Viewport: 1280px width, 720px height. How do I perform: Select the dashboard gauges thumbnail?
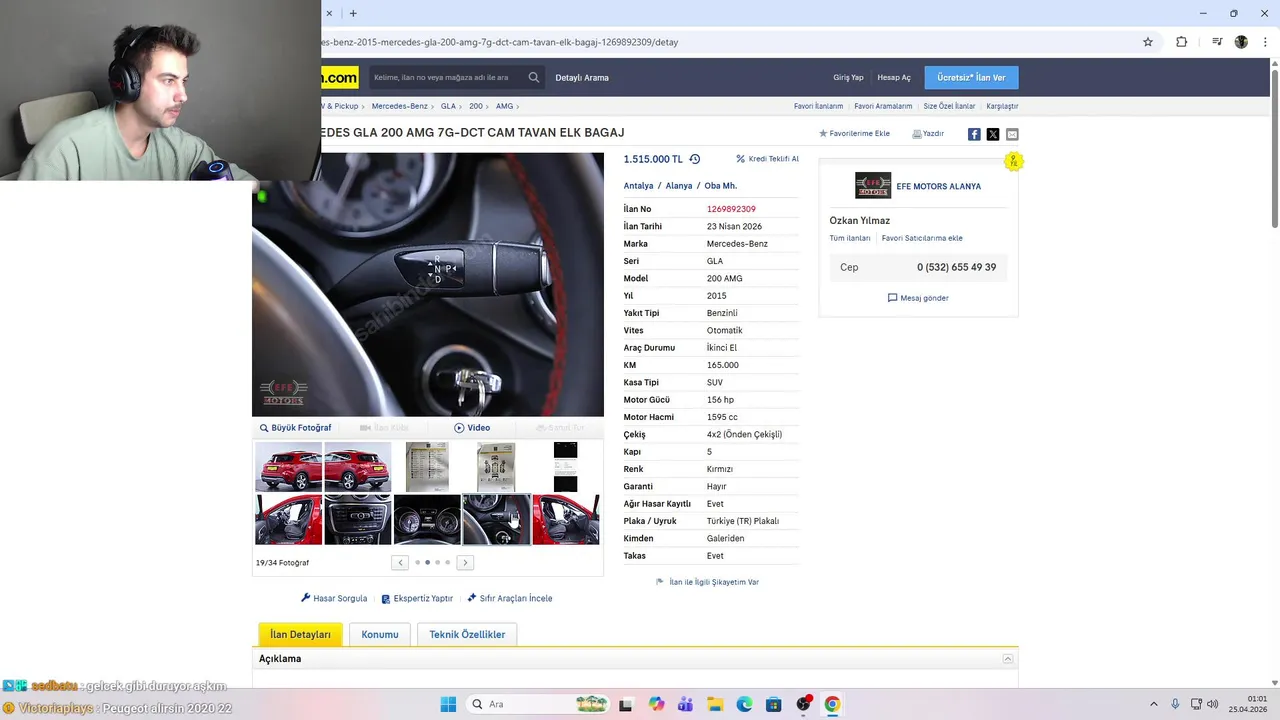pyautogui.click(x=427, y=519)
